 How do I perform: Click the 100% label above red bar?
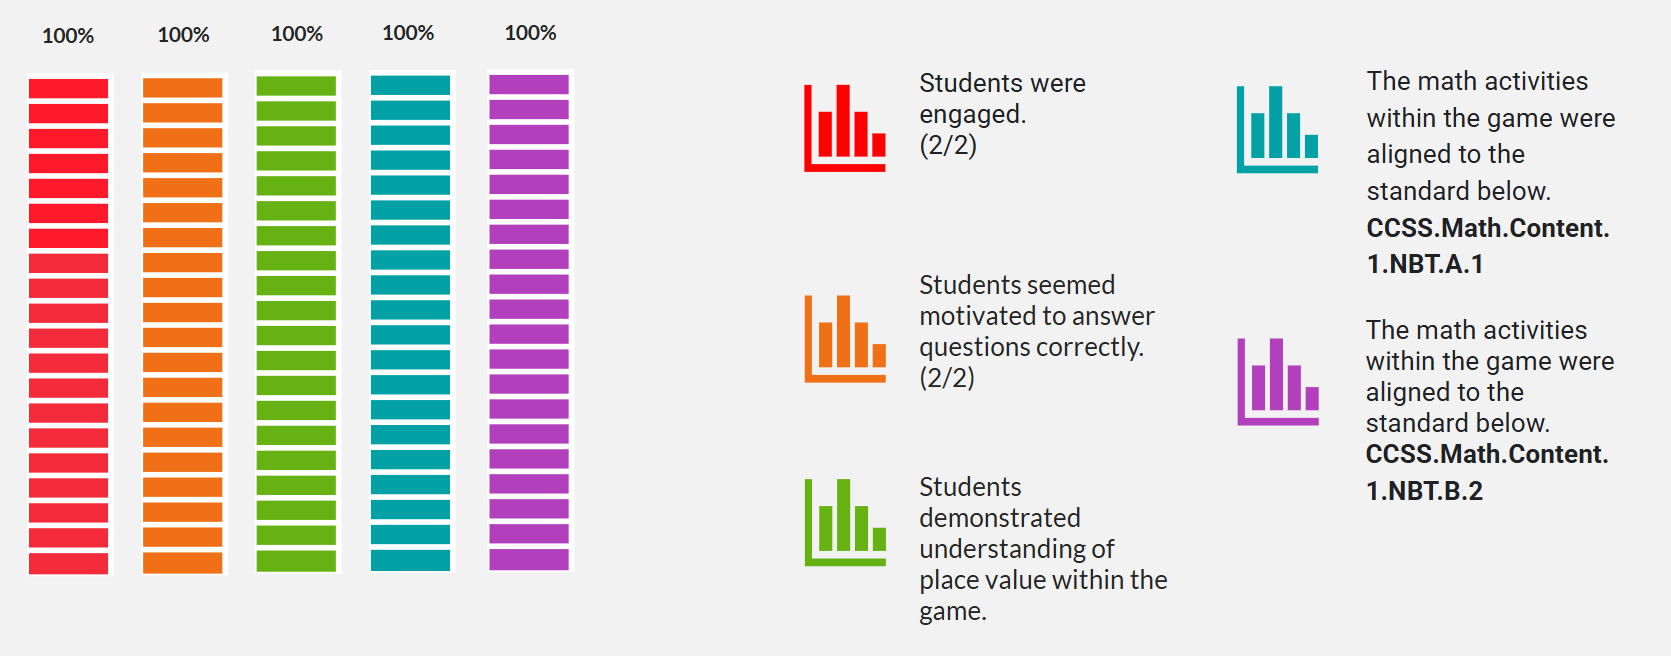pyautogui.click(x=68, y=36)
